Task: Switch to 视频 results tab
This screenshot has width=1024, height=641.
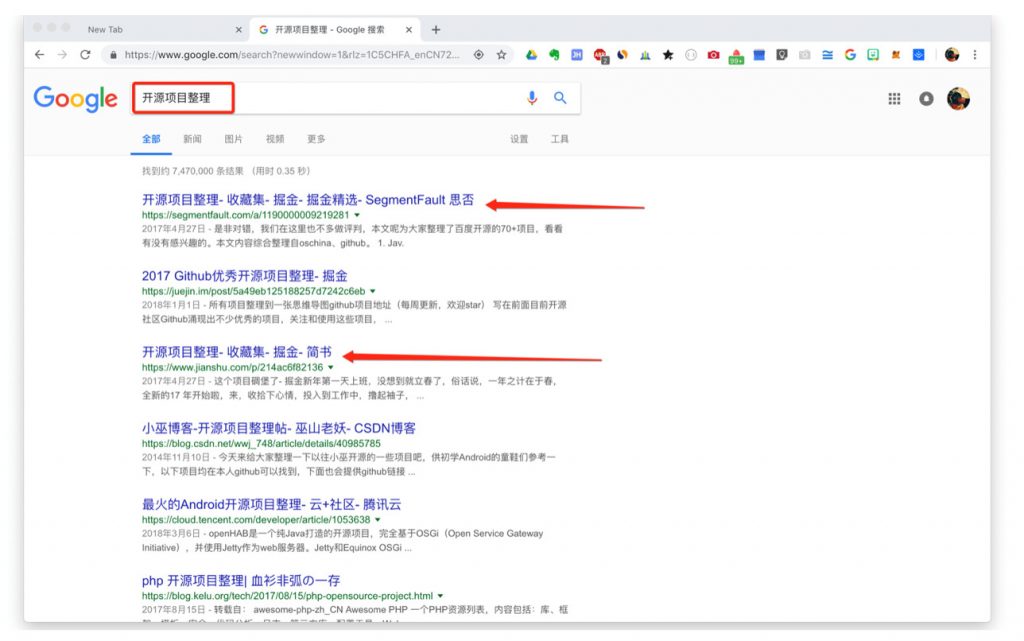Action: 275,139
